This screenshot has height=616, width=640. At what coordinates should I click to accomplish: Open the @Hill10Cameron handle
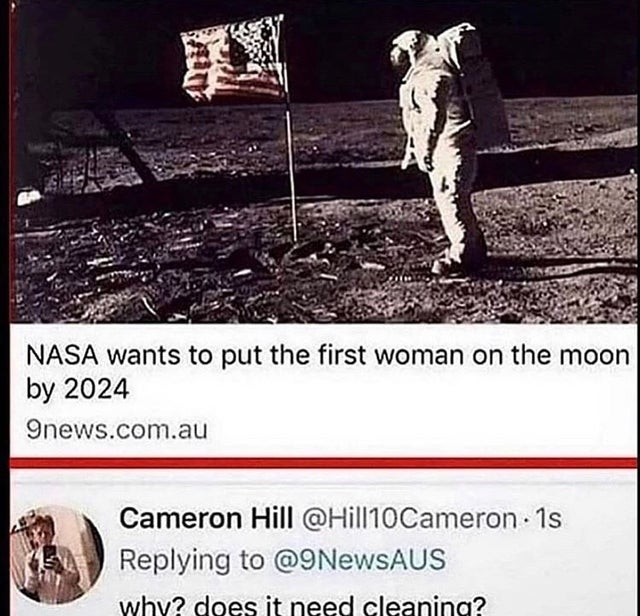coord(409,518)
